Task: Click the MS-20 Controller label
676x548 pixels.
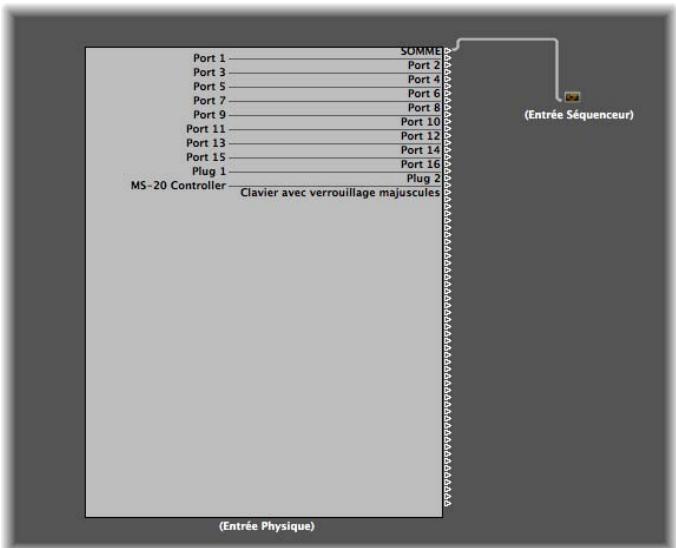Action: tap(178, 185)
